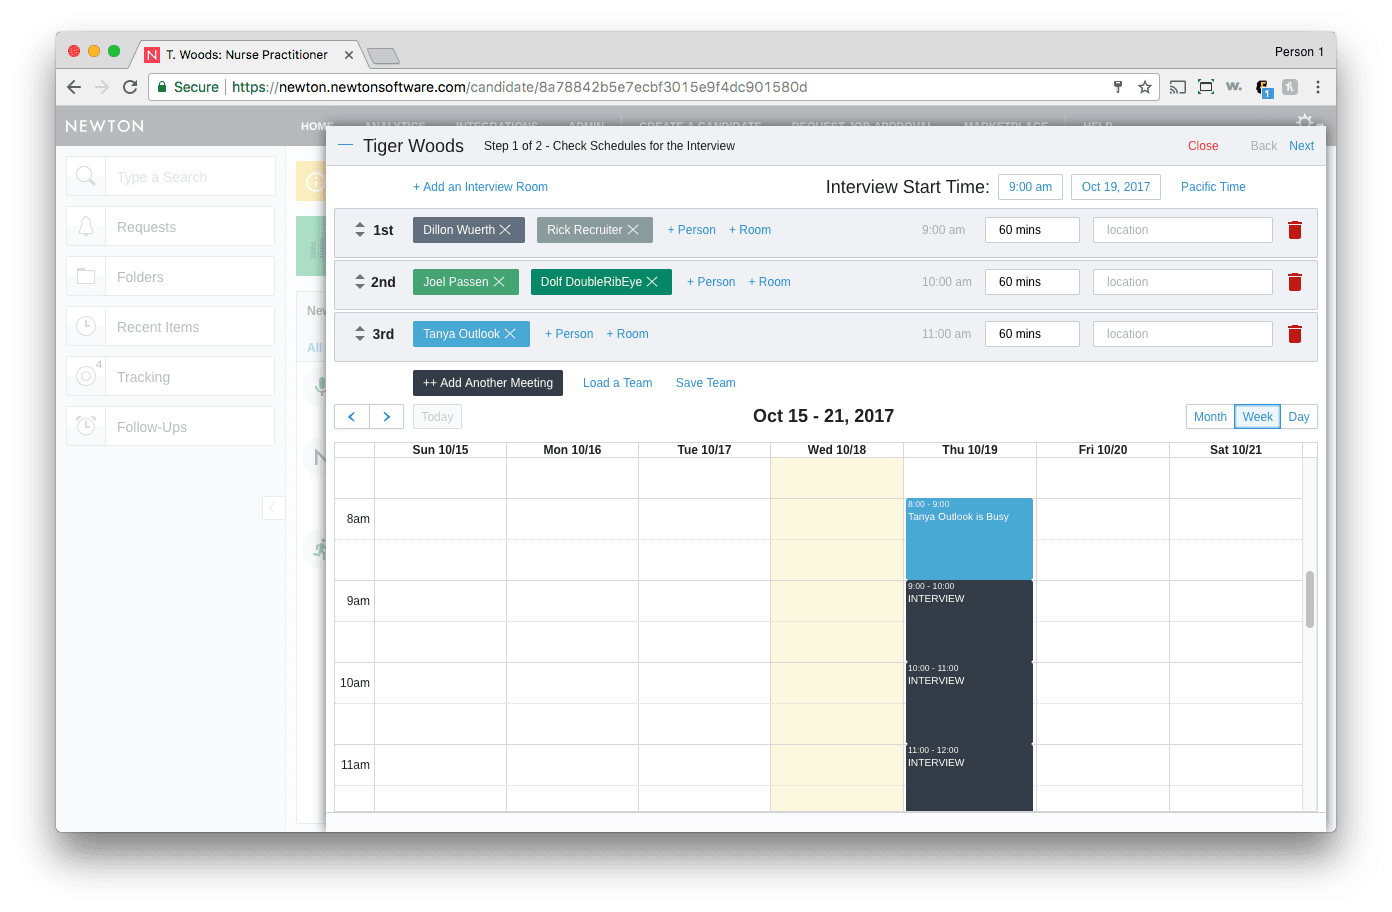Viewport: 1392px width, 912px height.
Task: Click Add Another Meeting button
Action: [488, 383]
